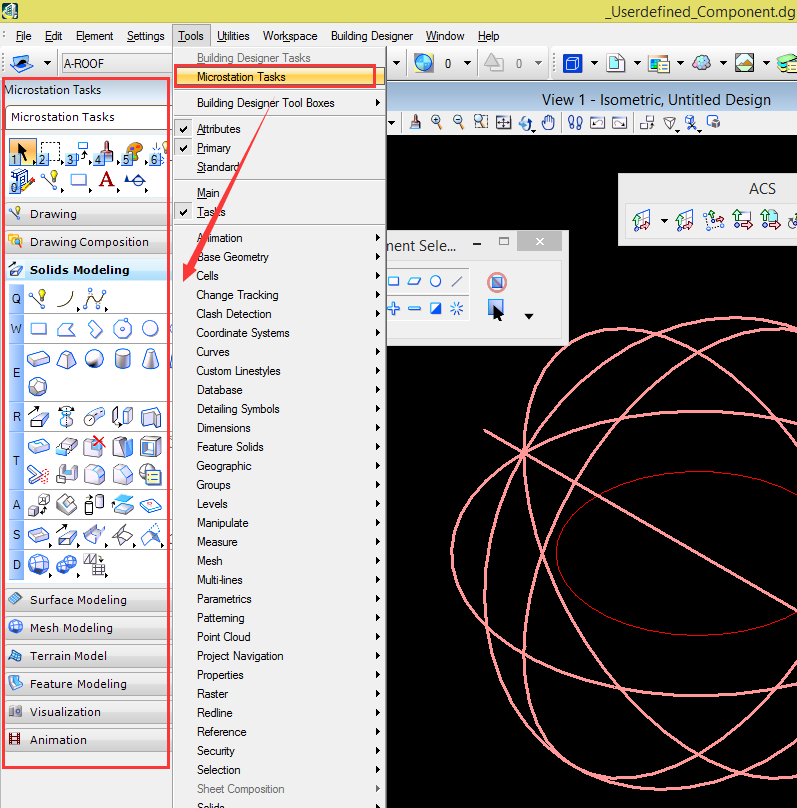Click the Zoom Out view icon

[459, 122]
